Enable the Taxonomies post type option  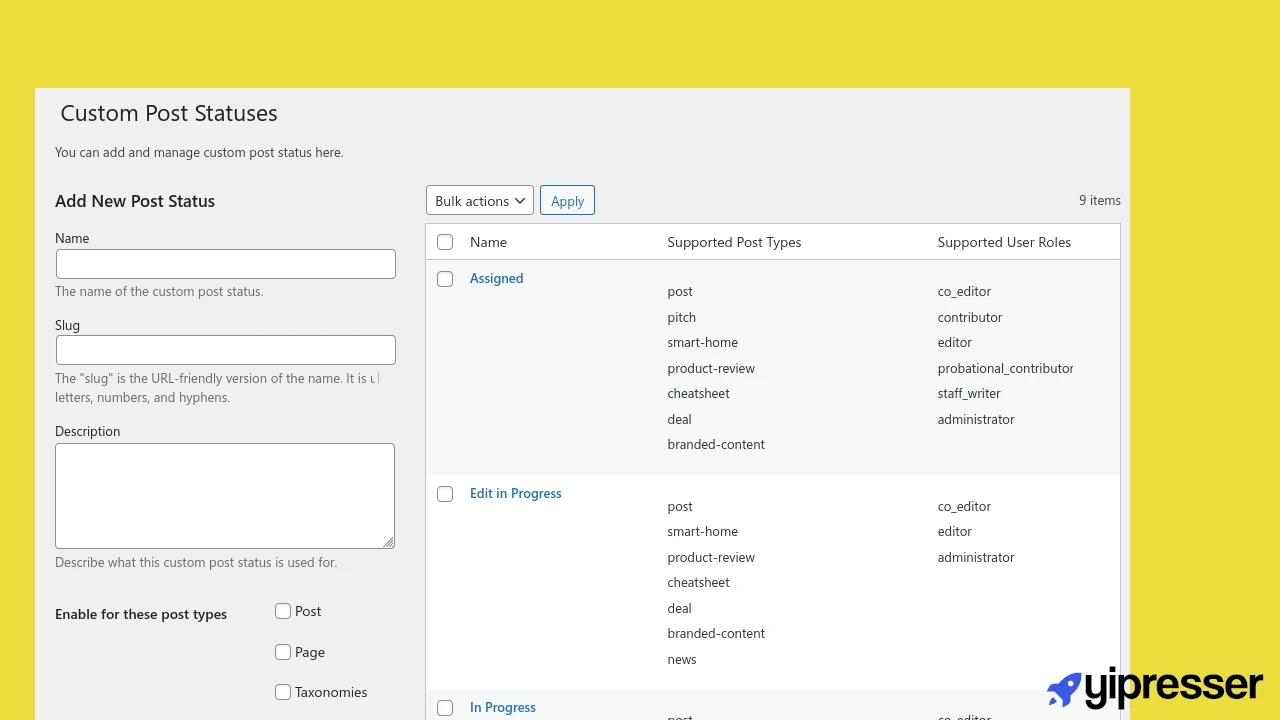(283, 691)
